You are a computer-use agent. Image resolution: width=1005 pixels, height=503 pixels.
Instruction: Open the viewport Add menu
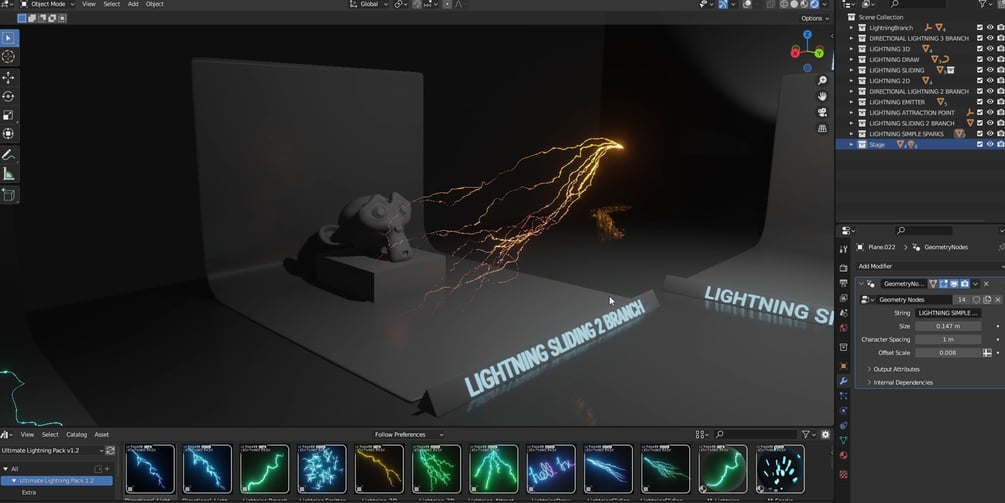point(133,4)
